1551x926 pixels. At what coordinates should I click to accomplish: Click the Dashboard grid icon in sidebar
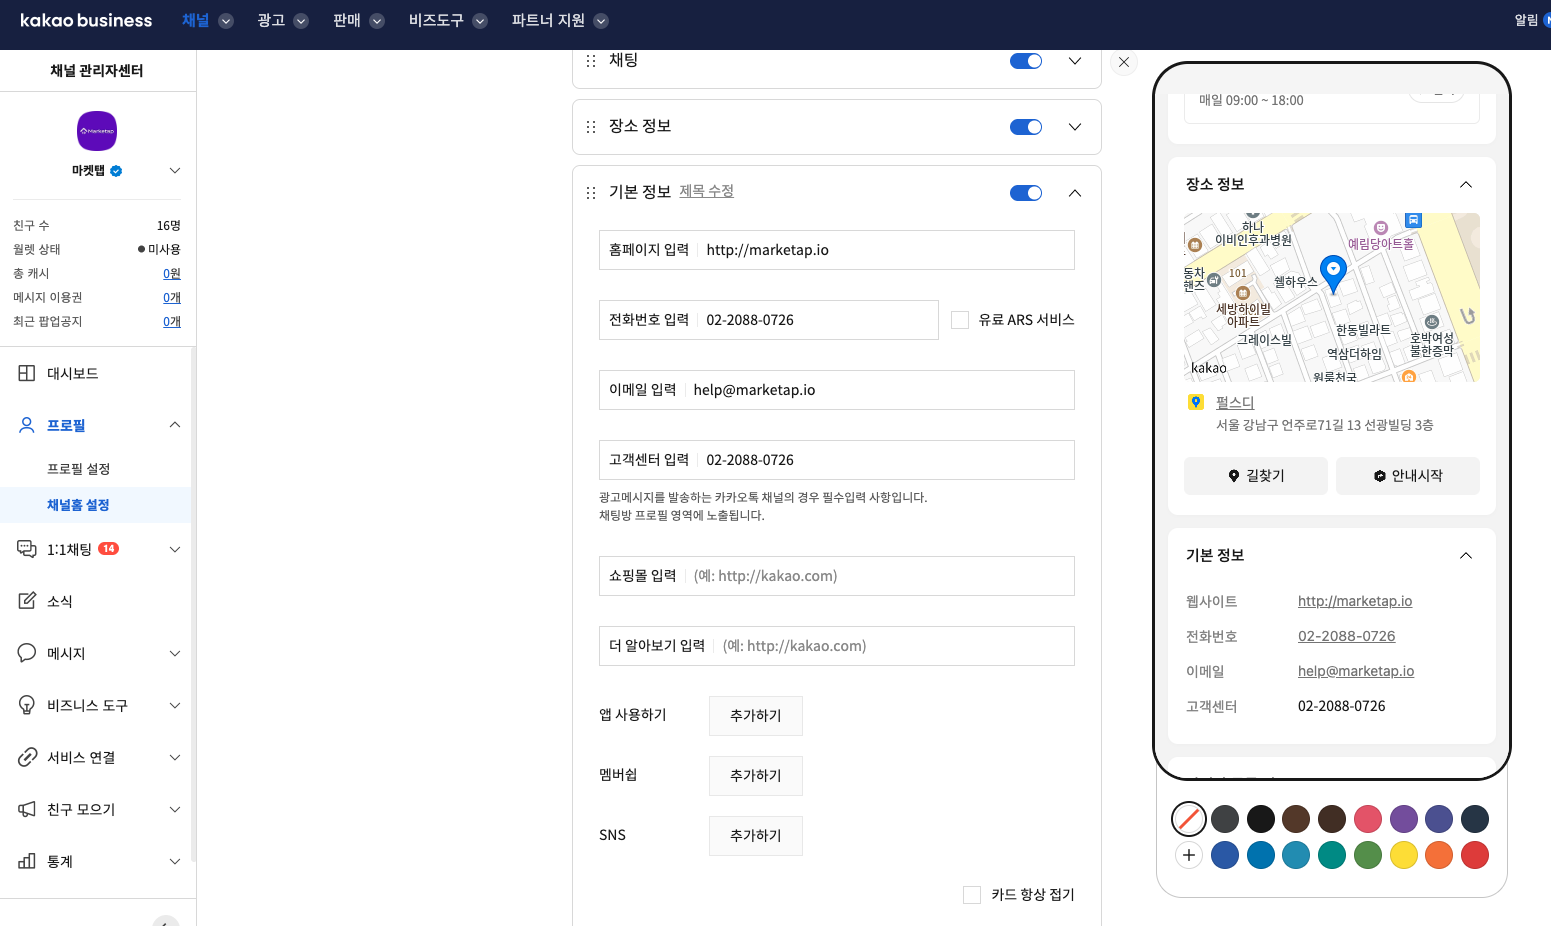pyautogui.click(x=27, y=373)
